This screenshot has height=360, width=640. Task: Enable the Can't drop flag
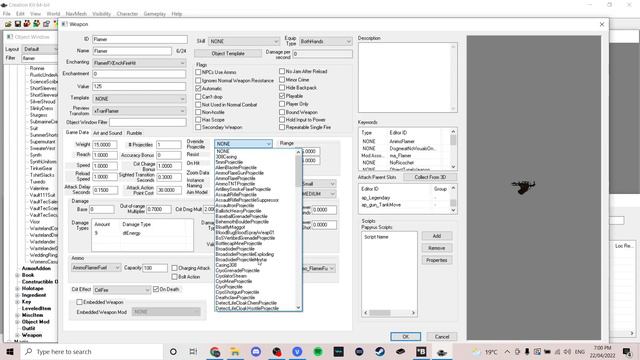click(198, 97)
